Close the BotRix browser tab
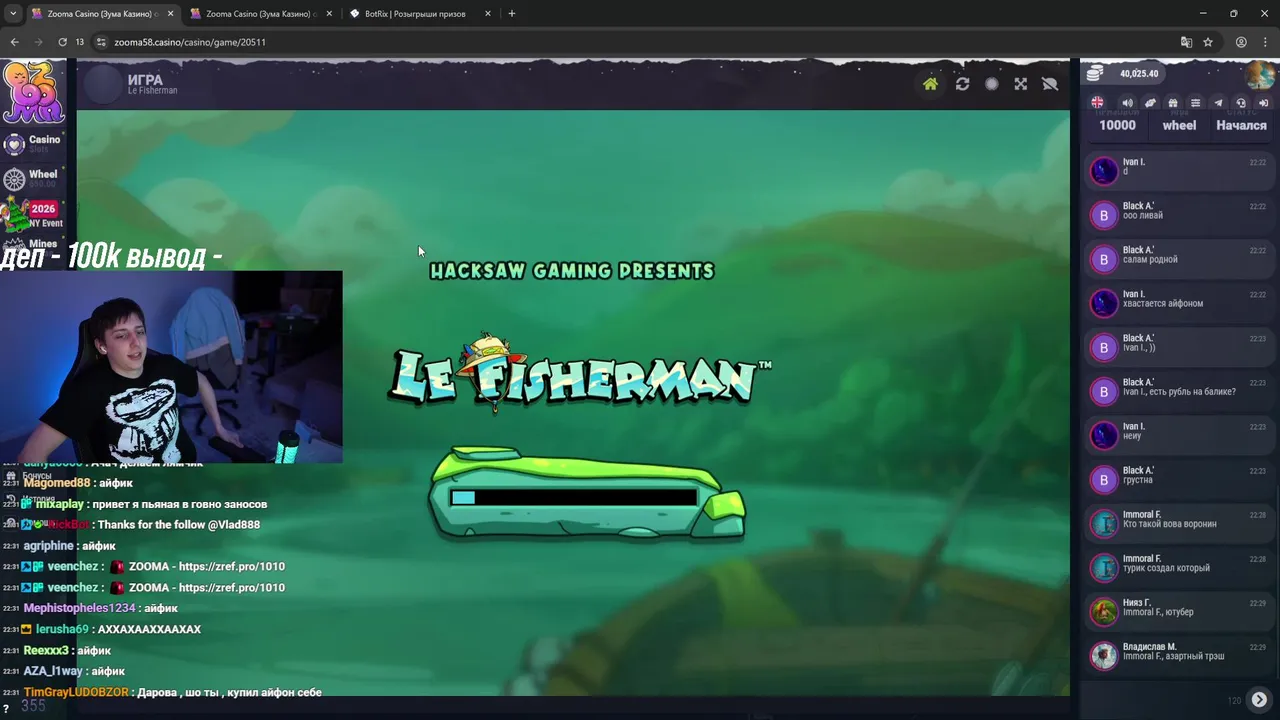 tap(488, 14)
